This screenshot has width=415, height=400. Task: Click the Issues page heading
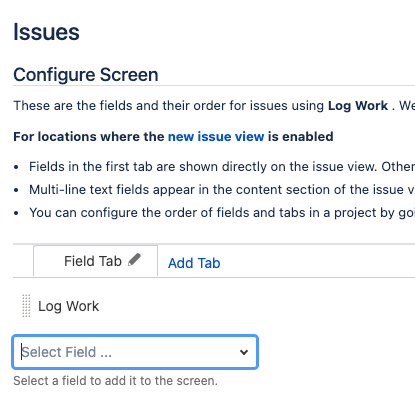[46, 32]
